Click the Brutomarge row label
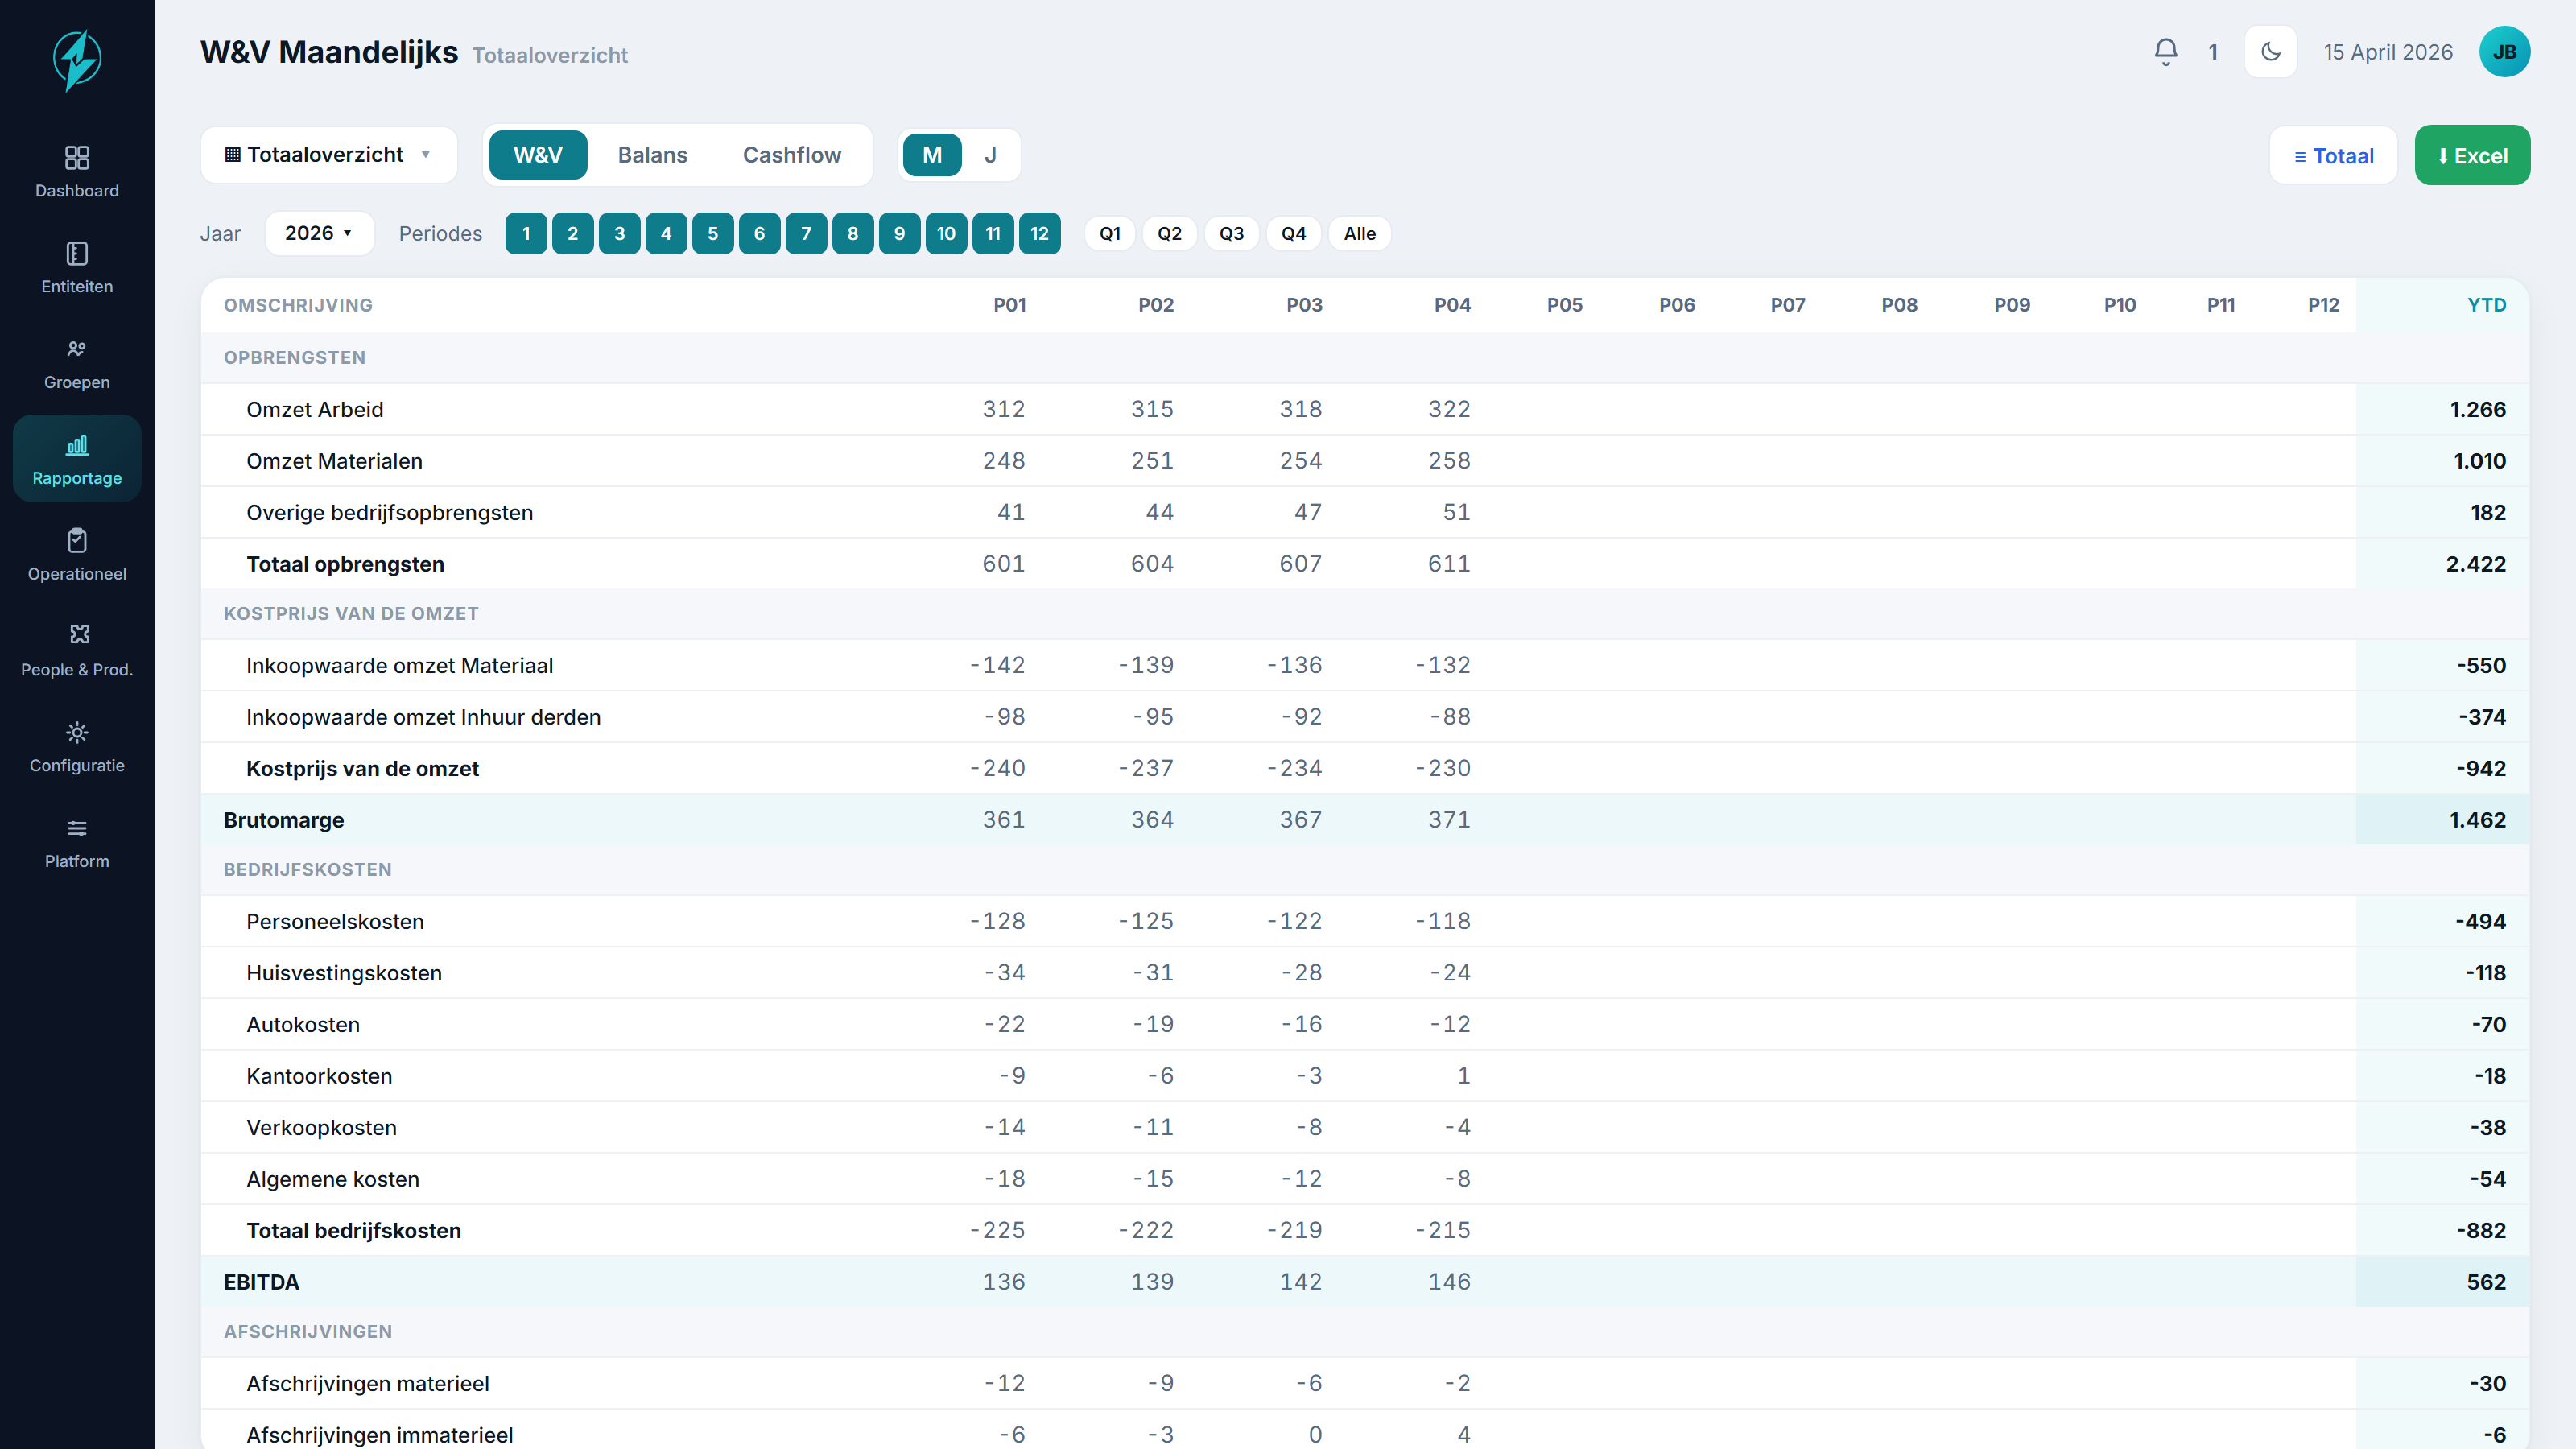This screenshot has width=2576, height=1449. (x=284, y=820)
